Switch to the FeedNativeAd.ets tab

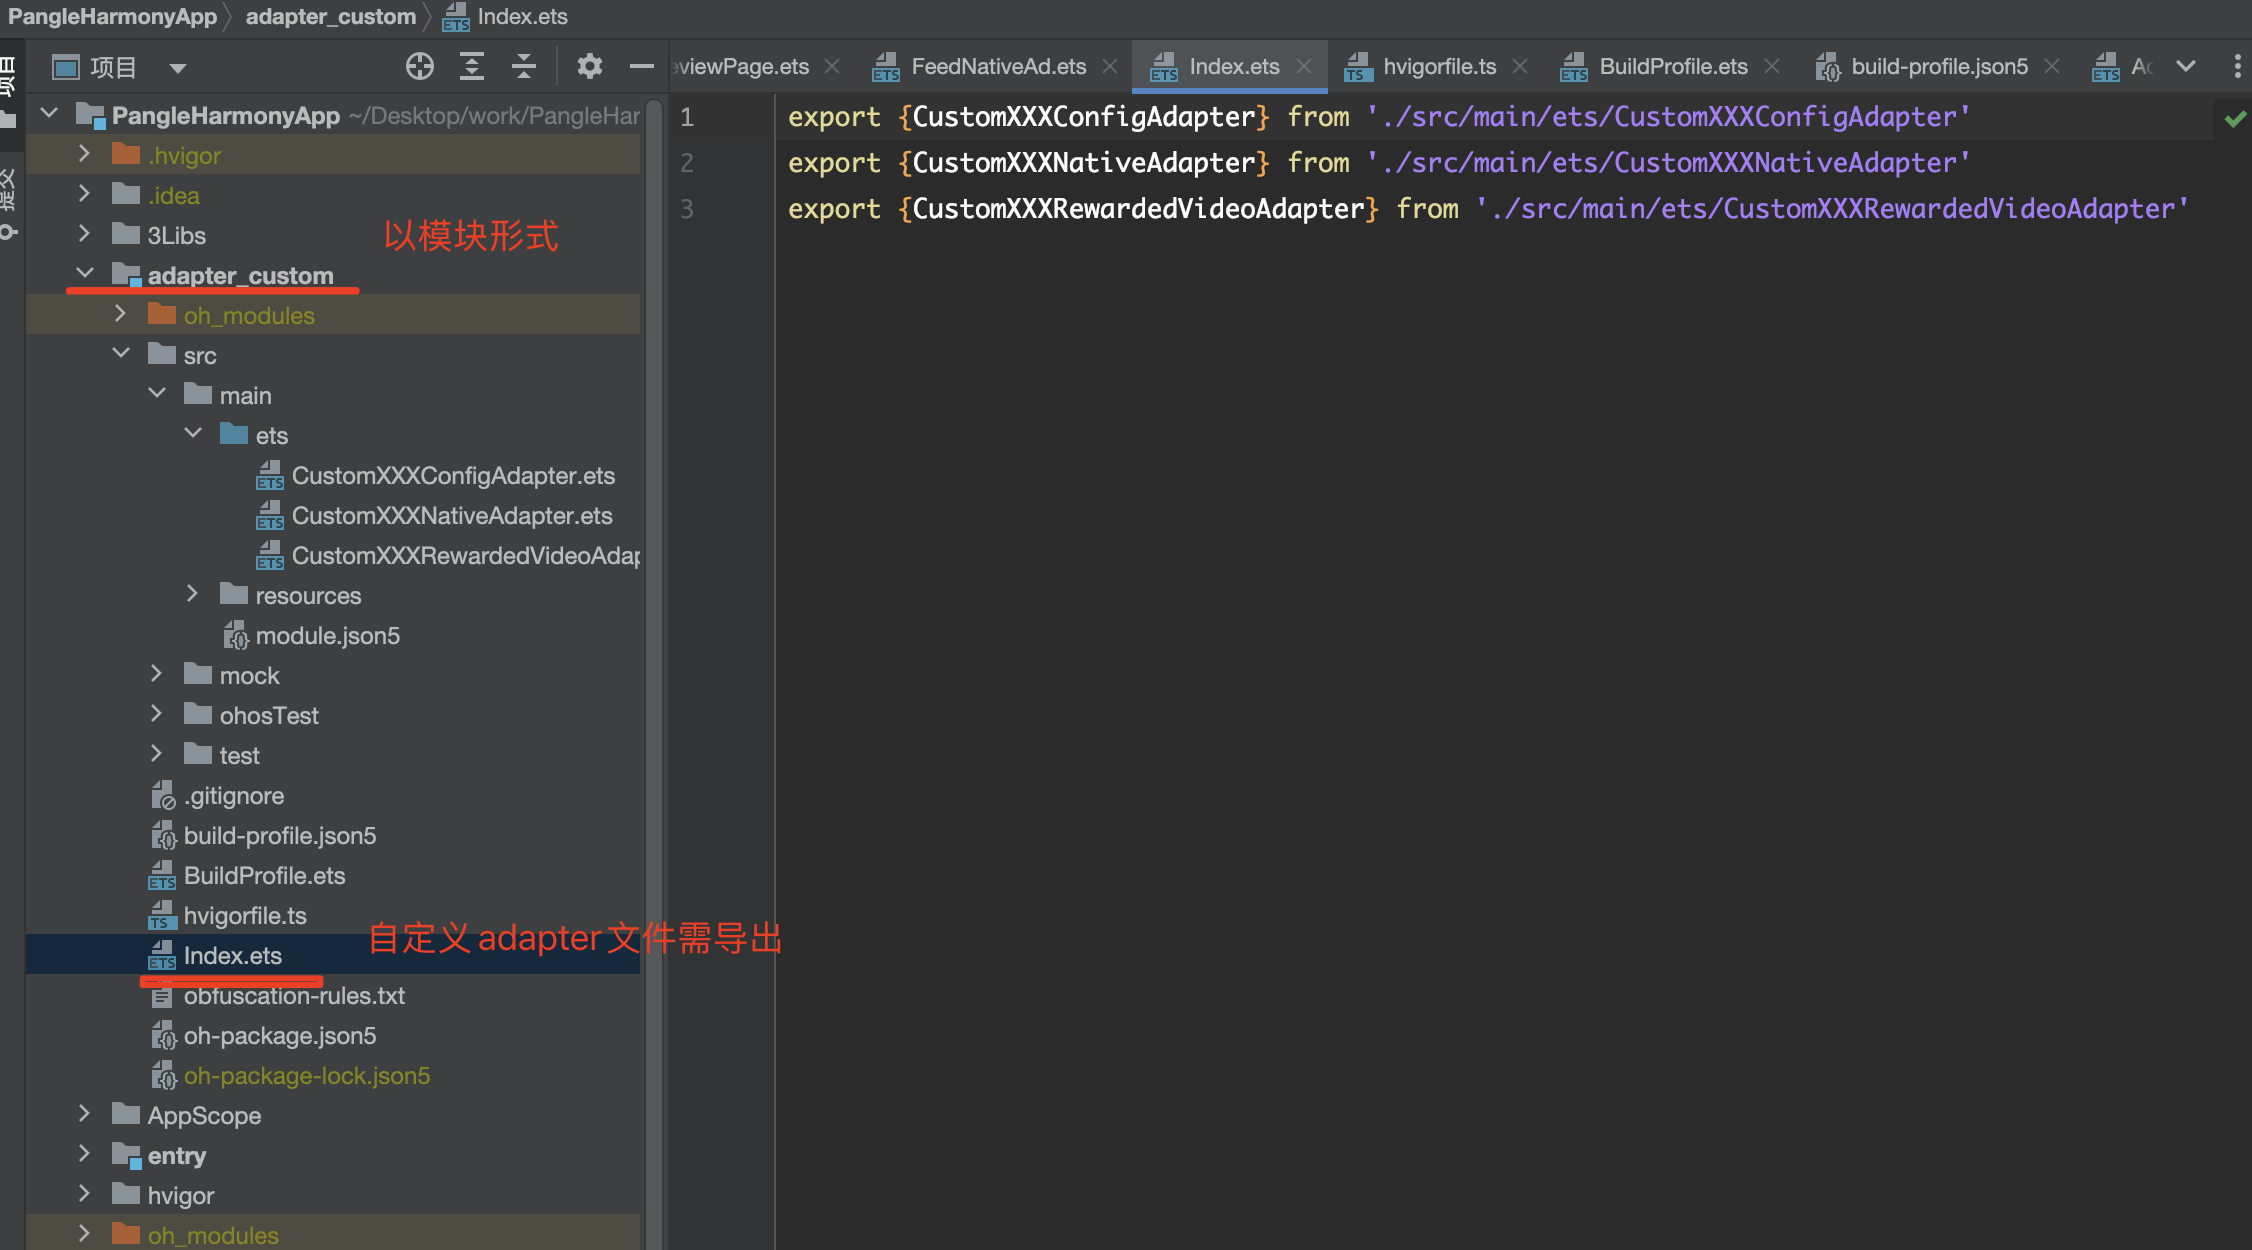[997, 67]
